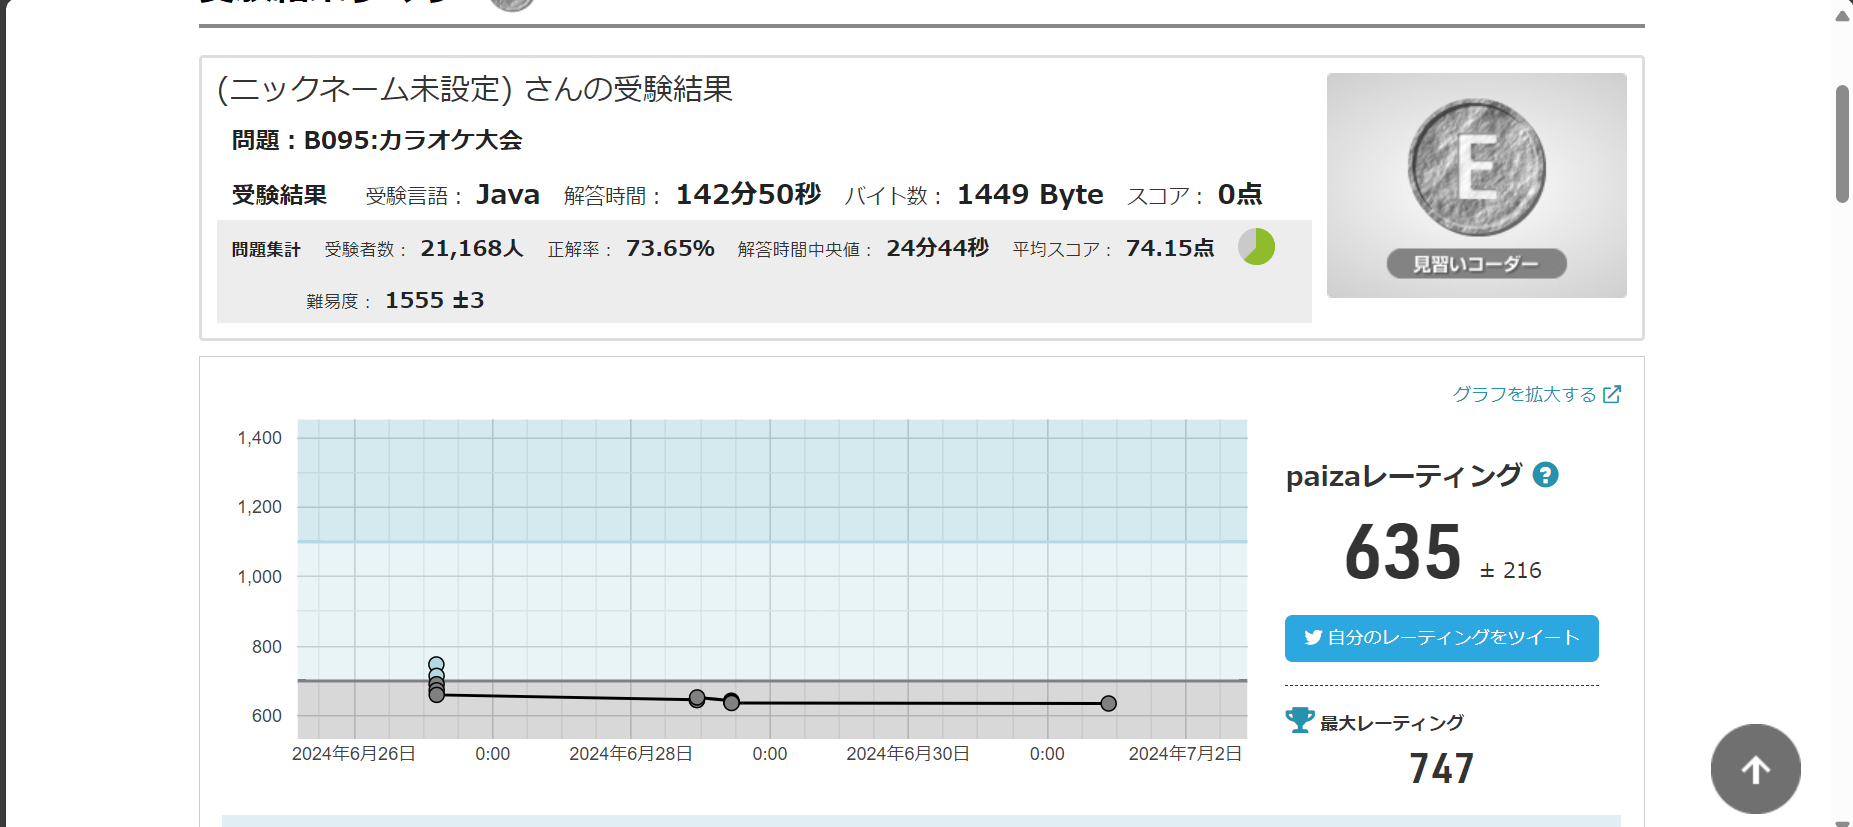The width and height of the screenshot is (1853, 827).
Task: Click the trophy icon next to 最大レーティング
Action: [1300, 720]
